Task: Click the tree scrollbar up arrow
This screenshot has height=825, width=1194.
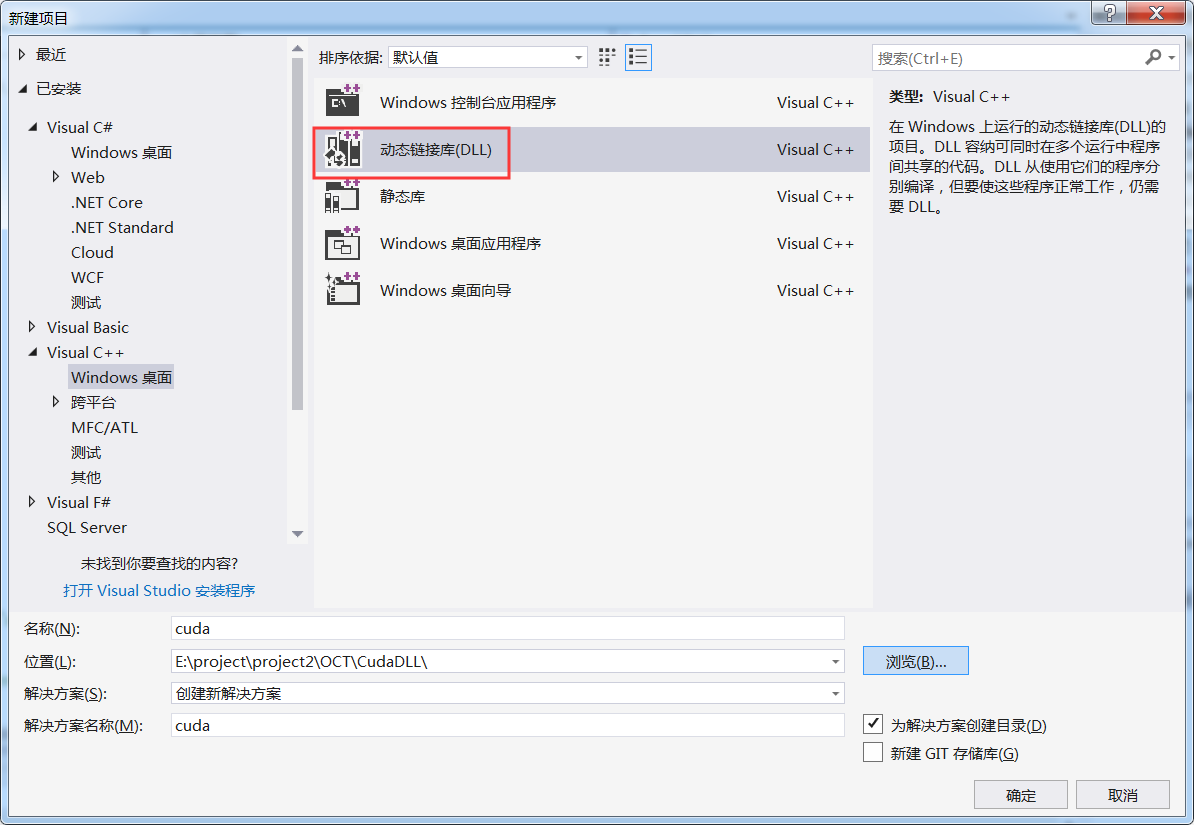Action: coord(298,49)
